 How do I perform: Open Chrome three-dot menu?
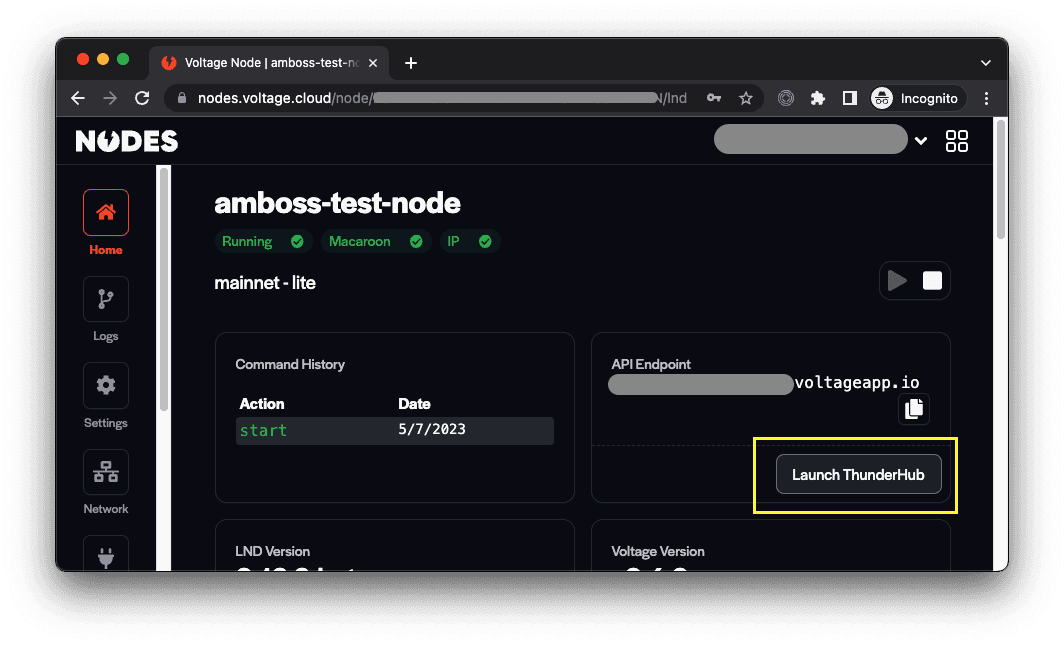987,98
